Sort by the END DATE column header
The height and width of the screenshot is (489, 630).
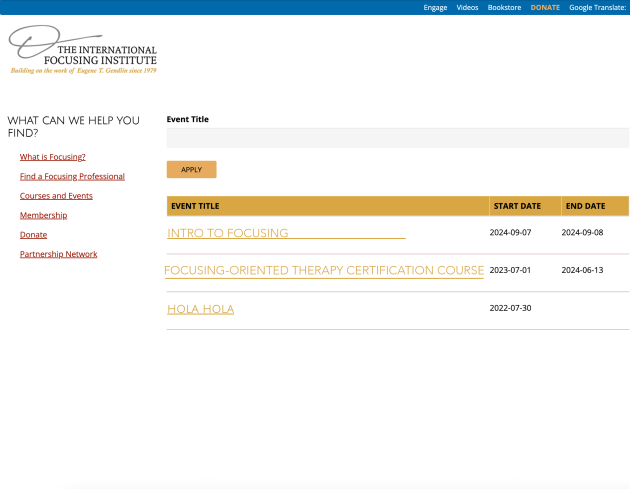[585, 206]
